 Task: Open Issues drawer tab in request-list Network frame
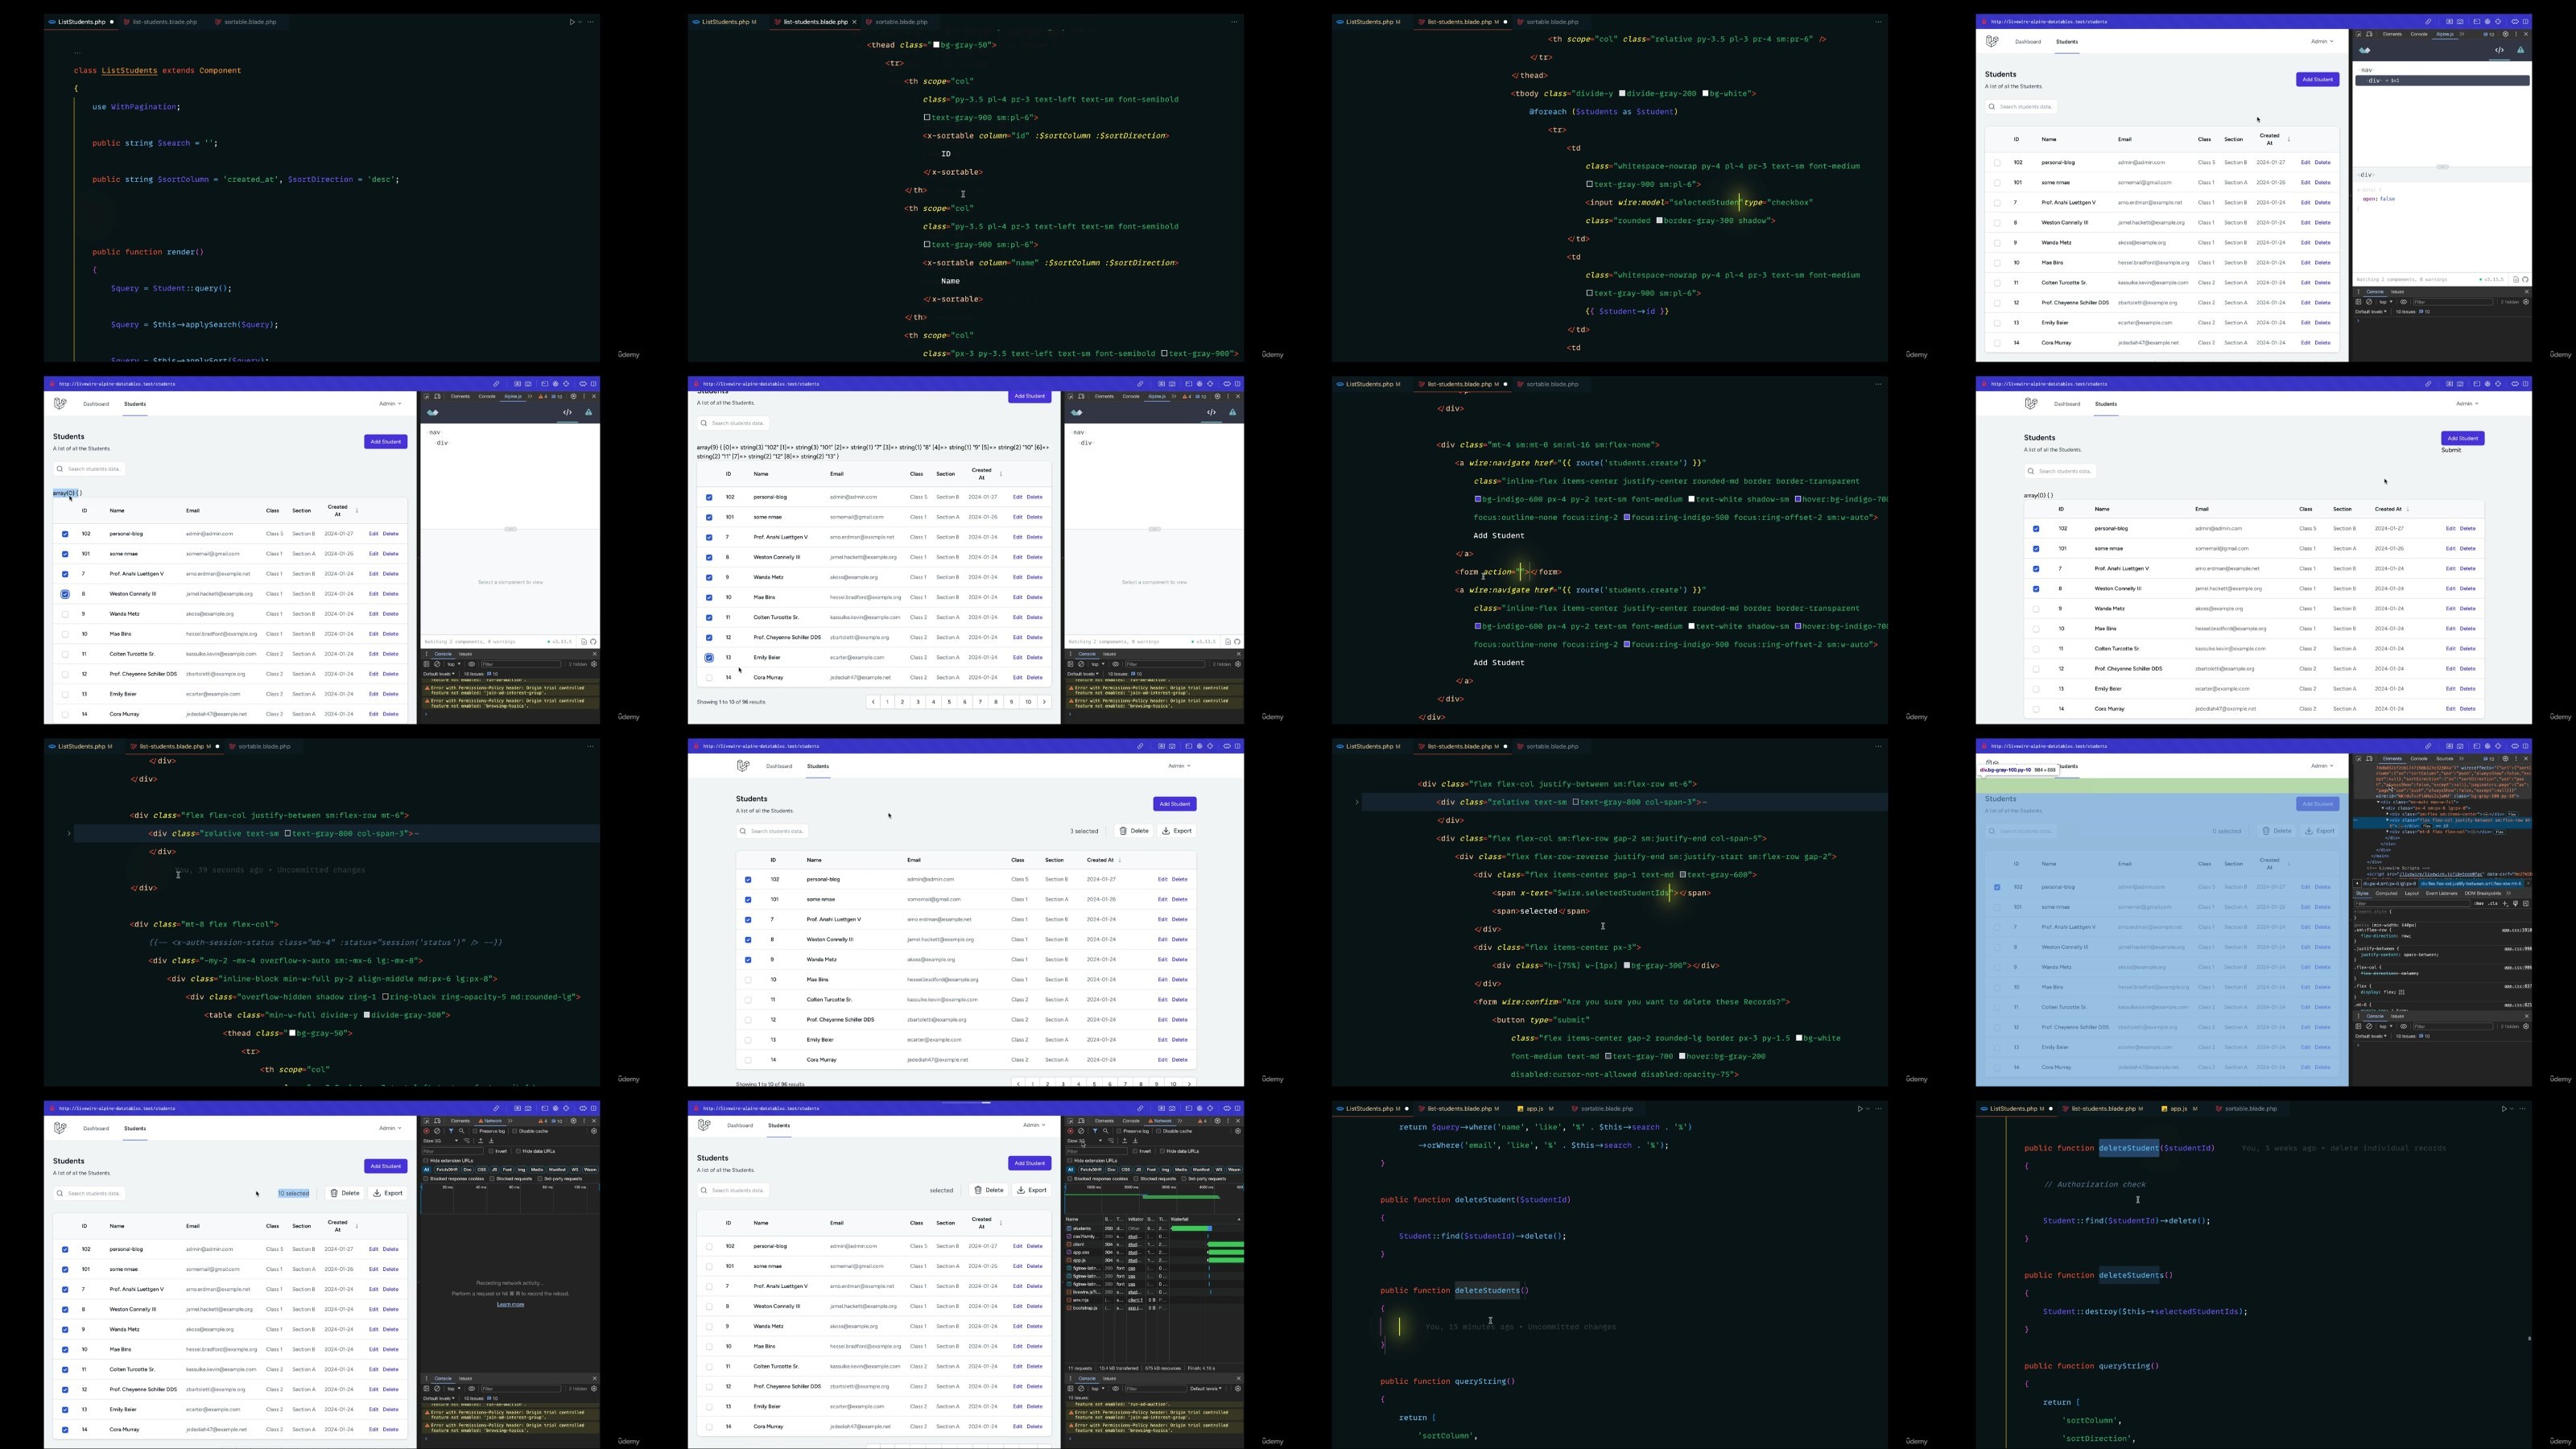click(1109, 1378)
